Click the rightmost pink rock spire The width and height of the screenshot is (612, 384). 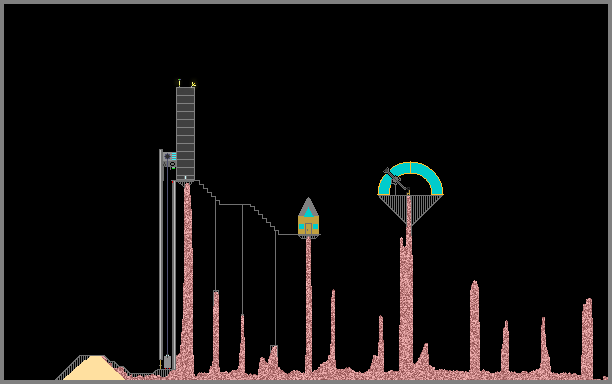click(x=587, y=338)
